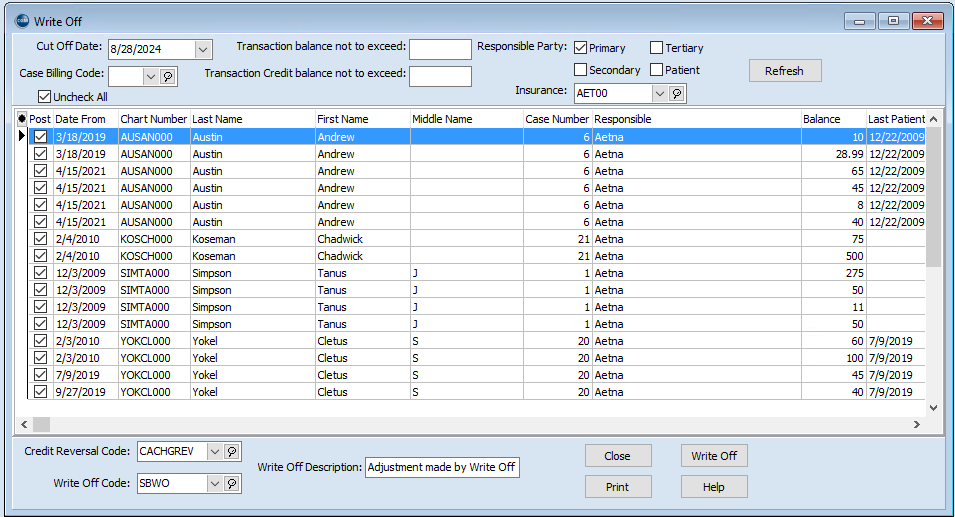The width and height of the screenshot is (955, 517).
Task: Click Yokel cell in the 7/9/2019 Date From row
Action: 253,375
